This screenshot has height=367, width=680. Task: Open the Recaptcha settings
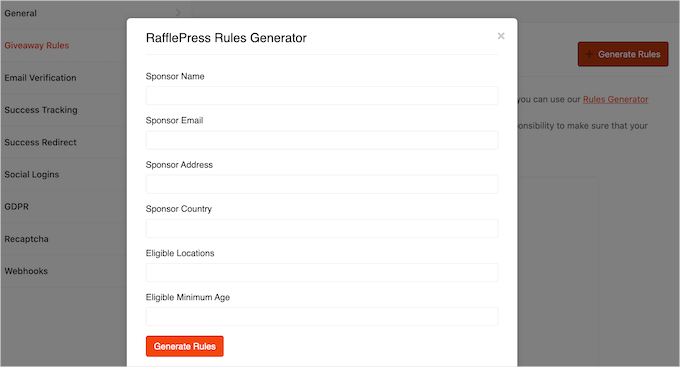click(26, 239)
